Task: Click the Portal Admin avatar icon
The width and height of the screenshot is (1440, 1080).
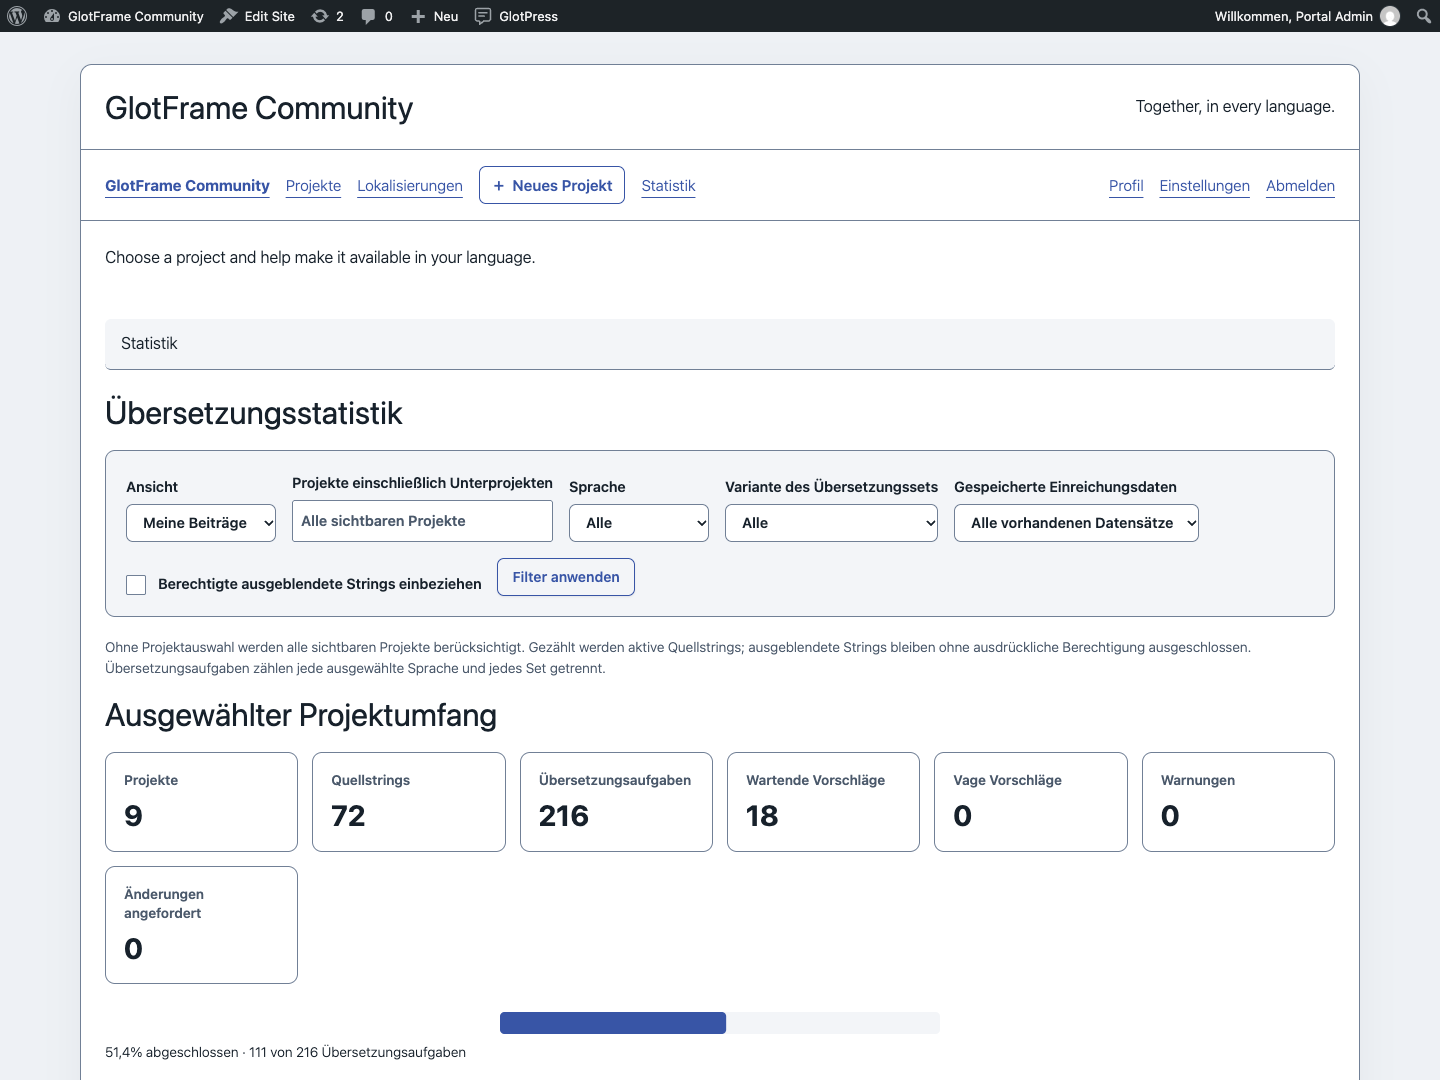Action: [1390, 16]
